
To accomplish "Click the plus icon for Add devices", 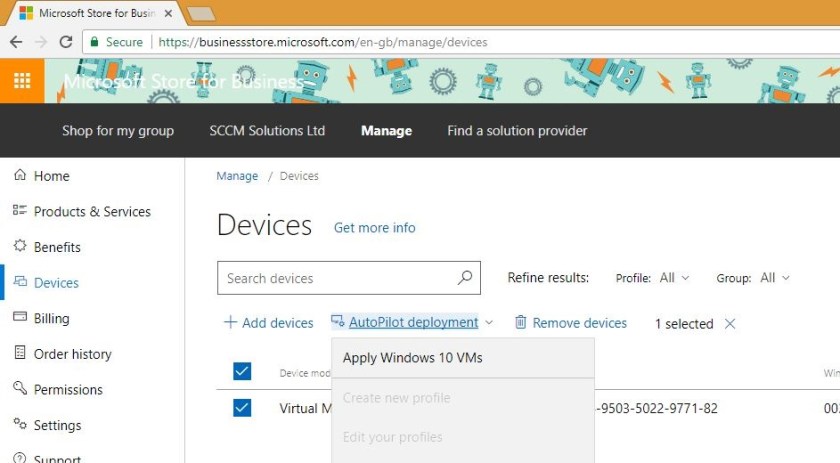I will point(230,322).
